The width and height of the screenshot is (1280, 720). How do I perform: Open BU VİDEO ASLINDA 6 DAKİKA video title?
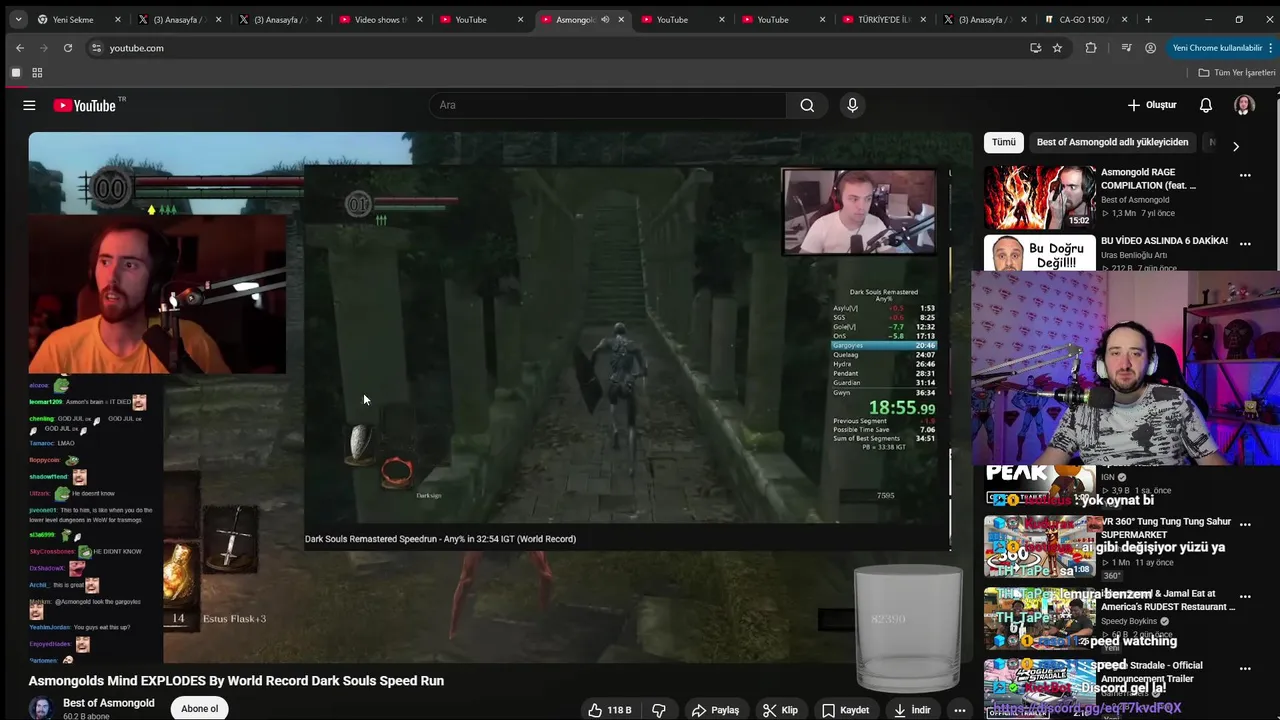click(1164, 241)
